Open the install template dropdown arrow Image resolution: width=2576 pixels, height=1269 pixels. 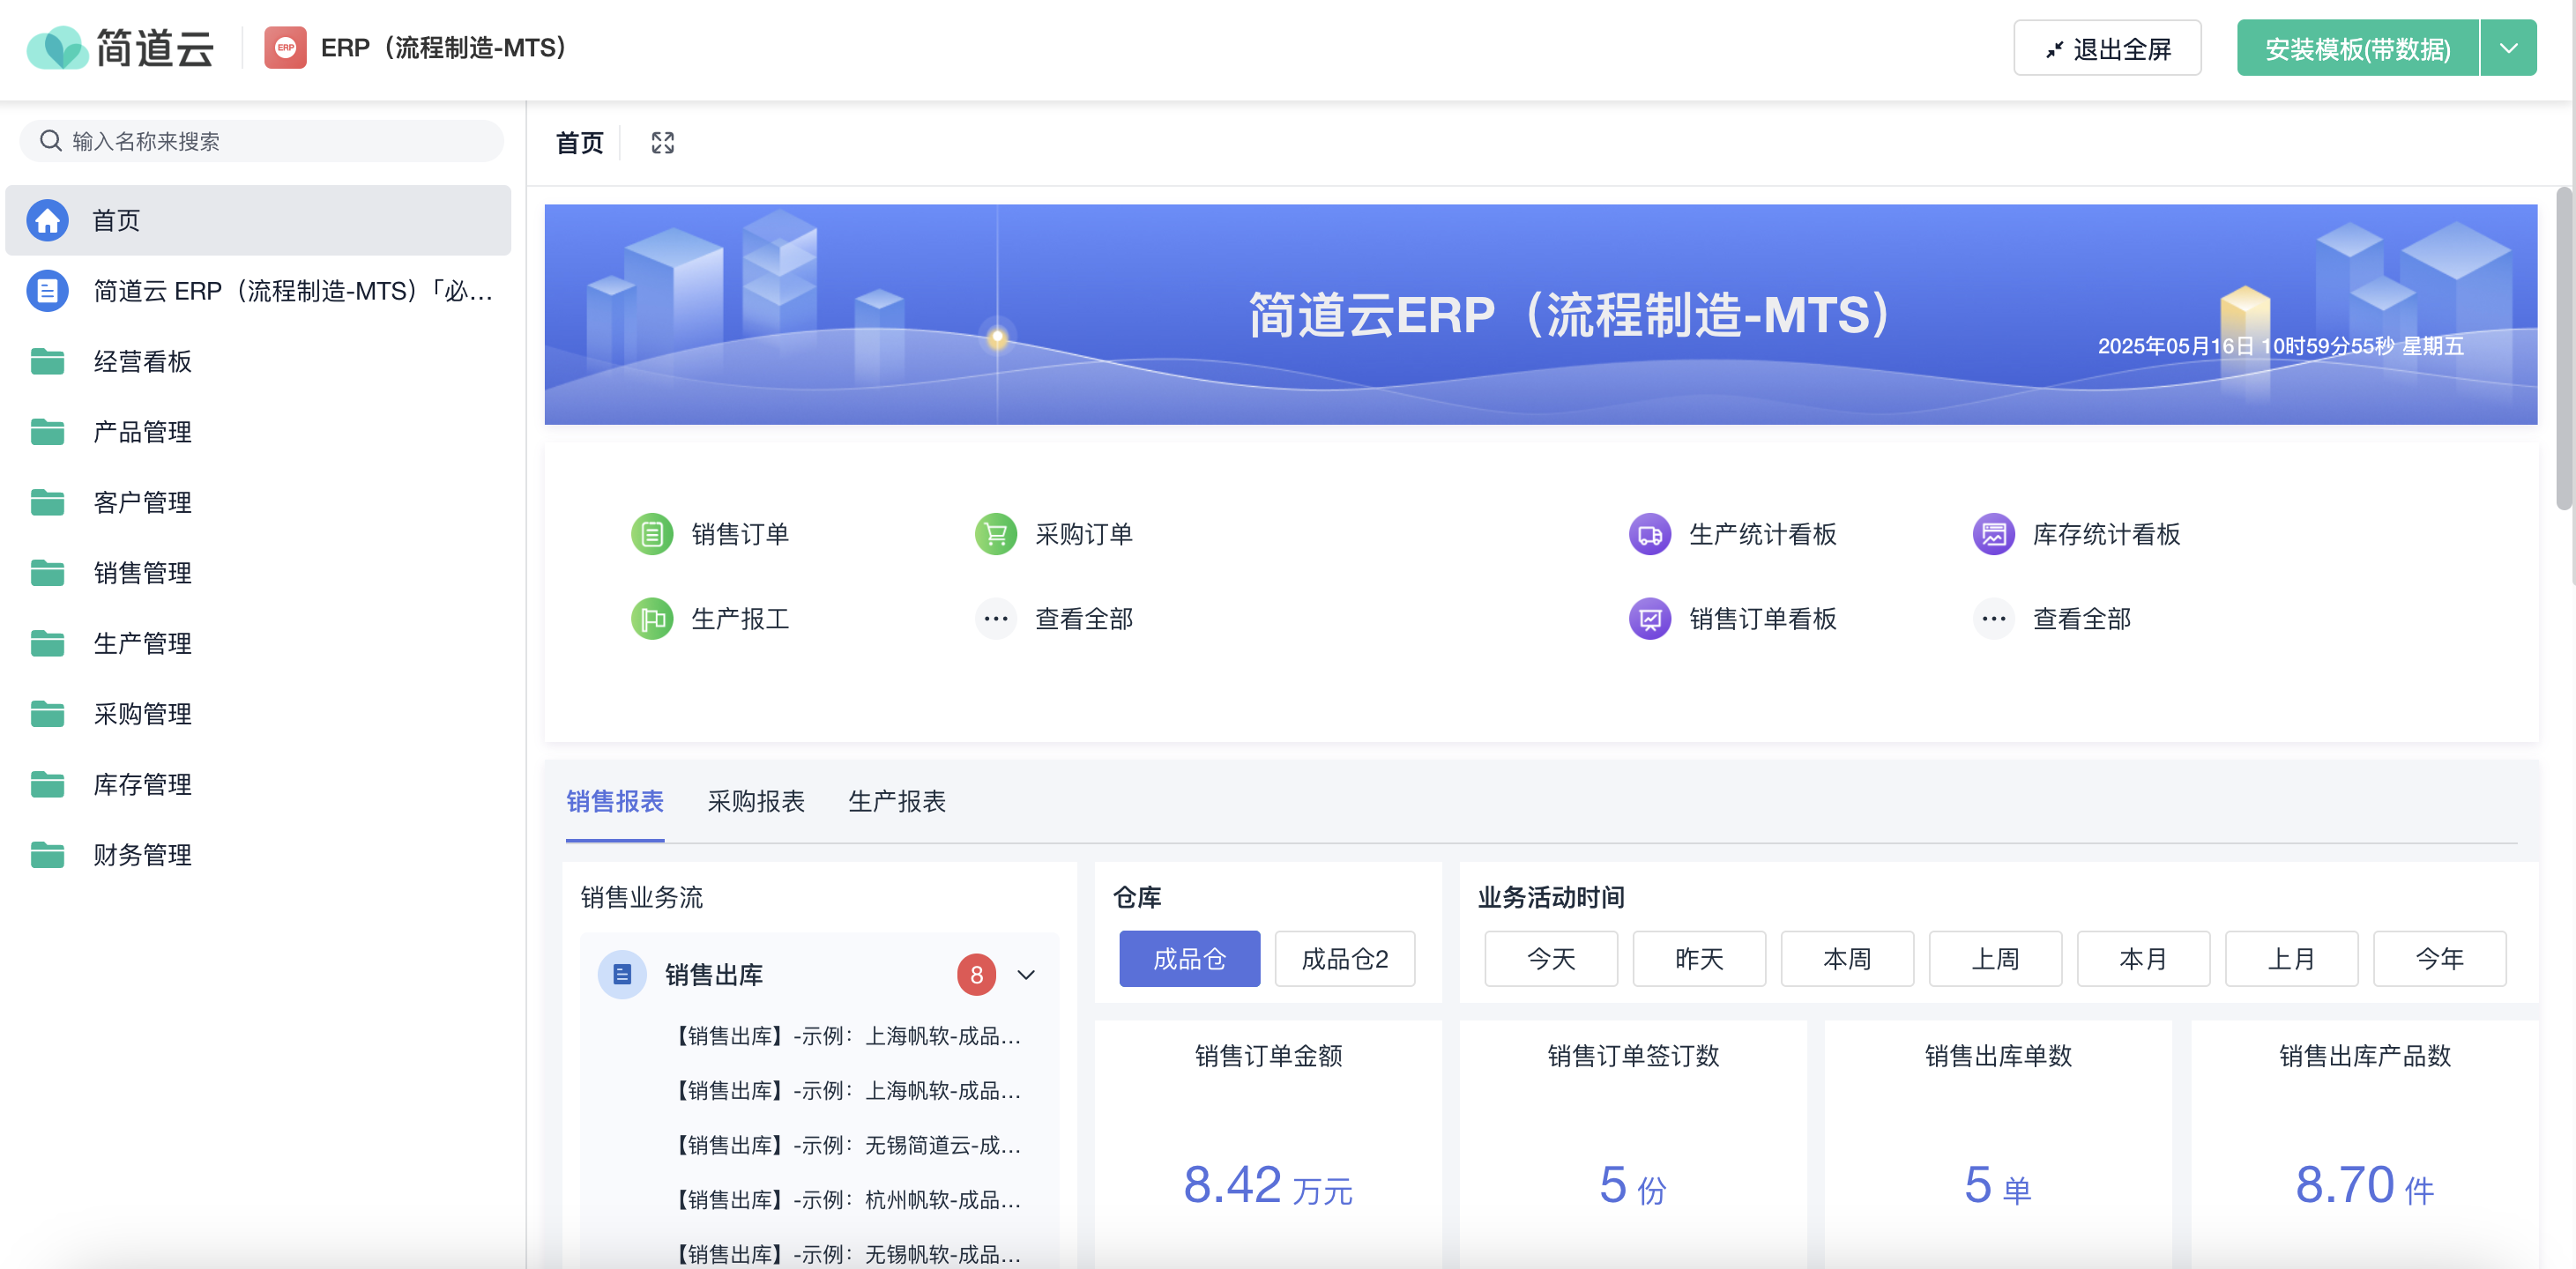pos(2508,48)
